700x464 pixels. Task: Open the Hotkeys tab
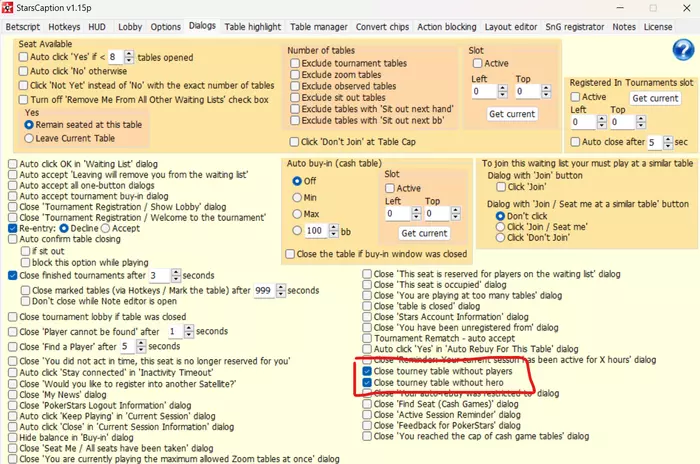[x=64, y=27]
